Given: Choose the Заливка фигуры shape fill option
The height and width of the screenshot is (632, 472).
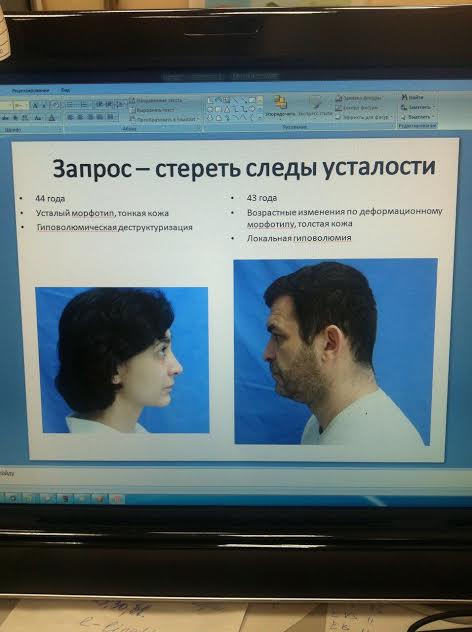Looking at the screenshot, I should pyautogui.click(x=359, y=98).
